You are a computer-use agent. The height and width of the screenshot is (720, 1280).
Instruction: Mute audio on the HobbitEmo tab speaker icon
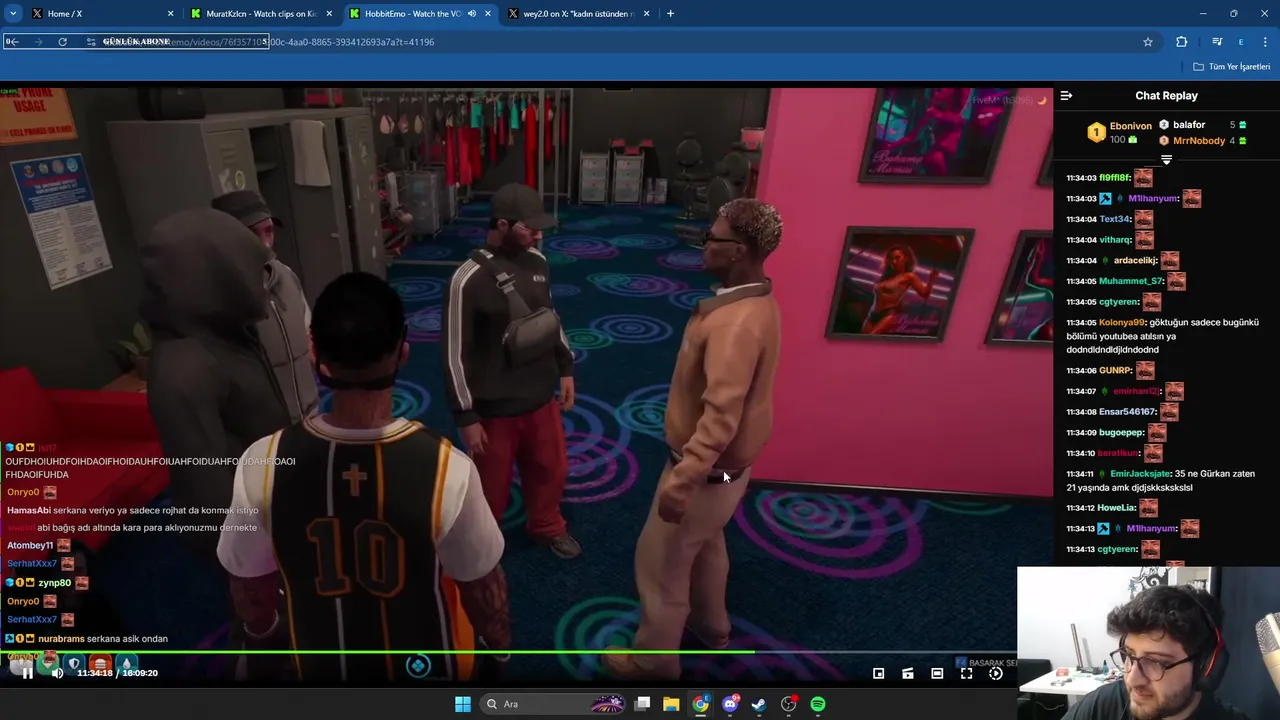472,14
